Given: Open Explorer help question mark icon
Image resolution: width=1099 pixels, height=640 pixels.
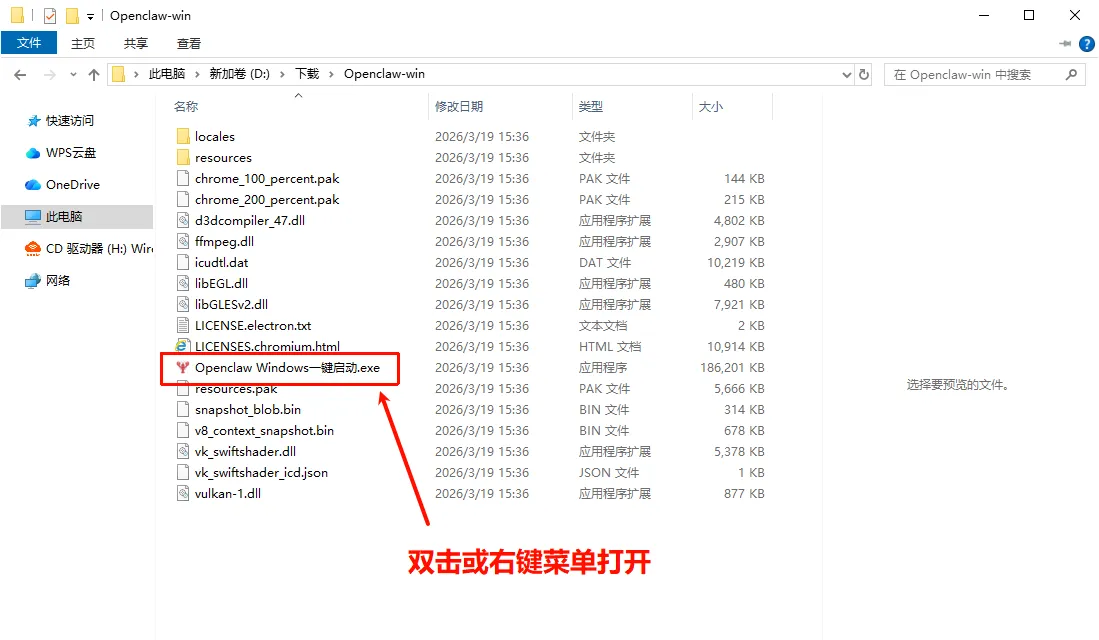Looking at the screenshot, I should pyautogui.click(x=1086, y=43).
